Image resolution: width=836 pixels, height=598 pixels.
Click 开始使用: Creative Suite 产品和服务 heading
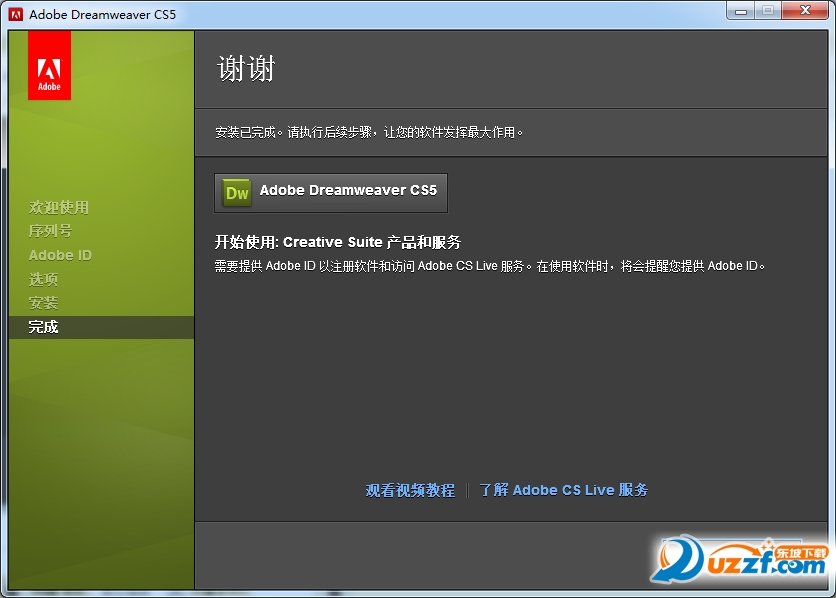[x=337, y=242]
